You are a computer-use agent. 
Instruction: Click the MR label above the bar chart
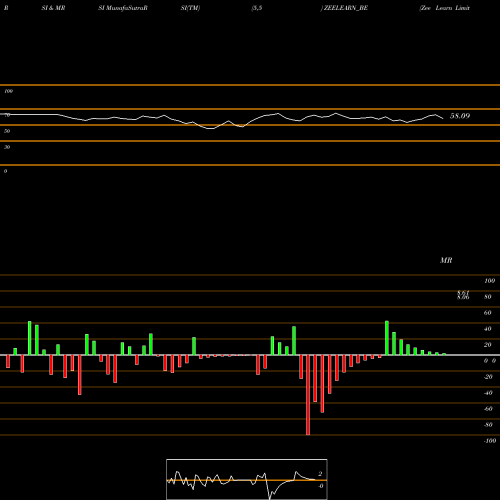[x=446, y=260]
